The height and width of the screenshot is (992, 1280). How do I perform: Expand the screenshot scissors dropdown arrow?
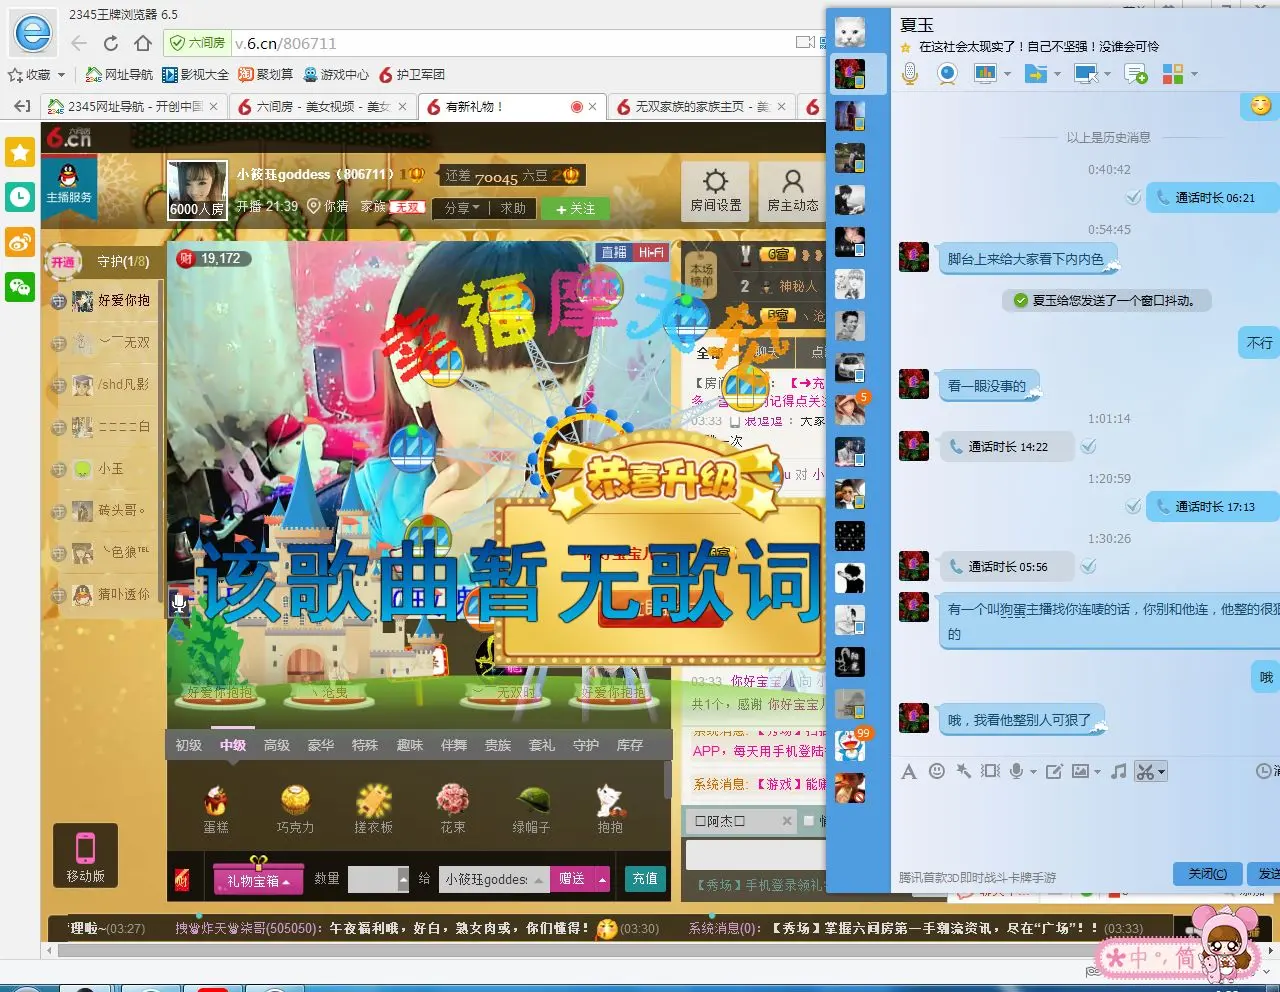pos(1161,771)
